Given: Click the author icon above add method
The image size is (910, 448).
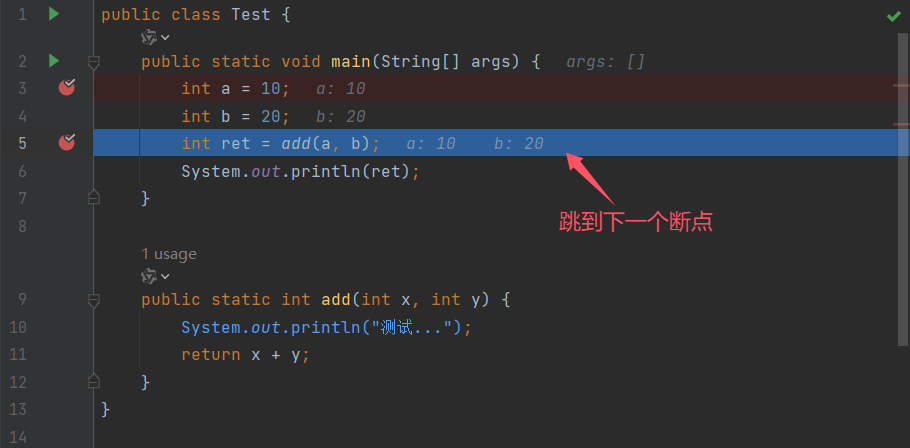Looking at the screenshot, I should point(149,276).
